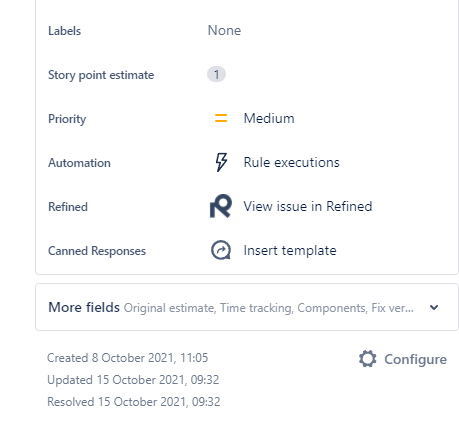Viewport: 459px width, 439px height.
Task: Click the Canned Responses arrow icon
Action: tap(221, 250)
